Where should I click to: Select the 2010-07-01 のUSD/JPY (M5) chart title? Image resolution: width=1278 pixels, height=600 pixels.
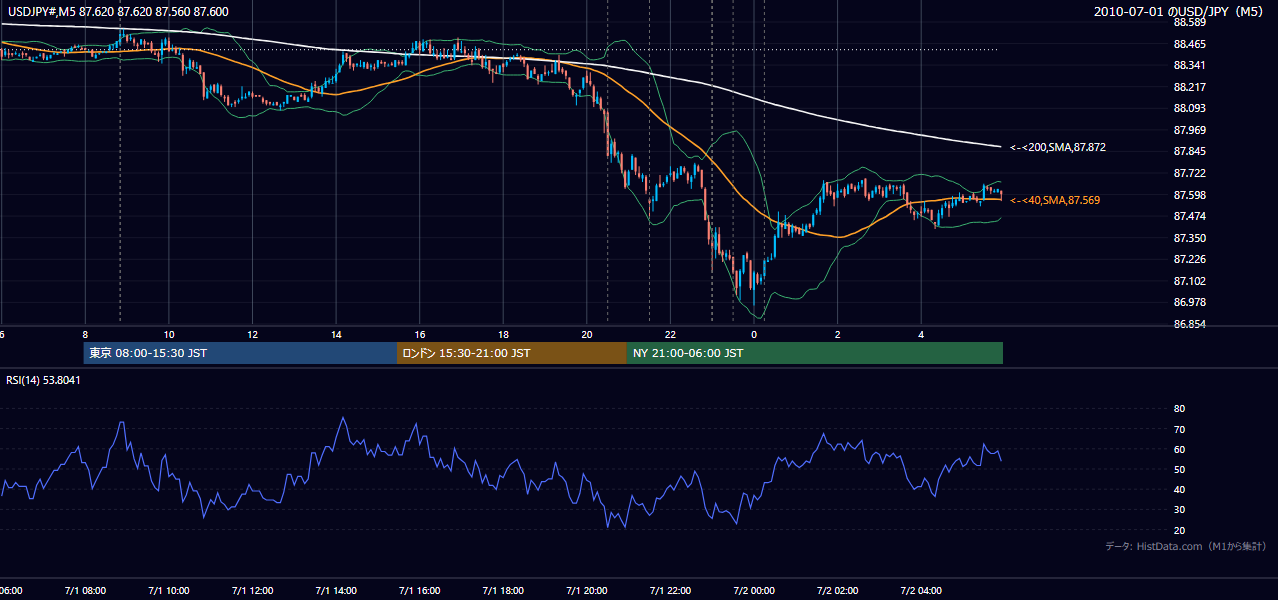(x=1179, y=12)
